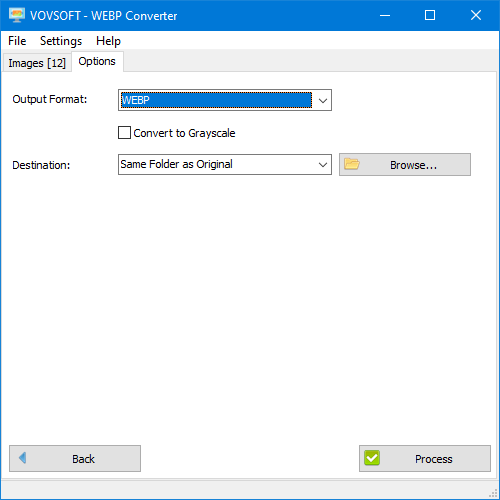Switch to the Images [12] tab
Viewport: 500px width, 500px height.
37,63
